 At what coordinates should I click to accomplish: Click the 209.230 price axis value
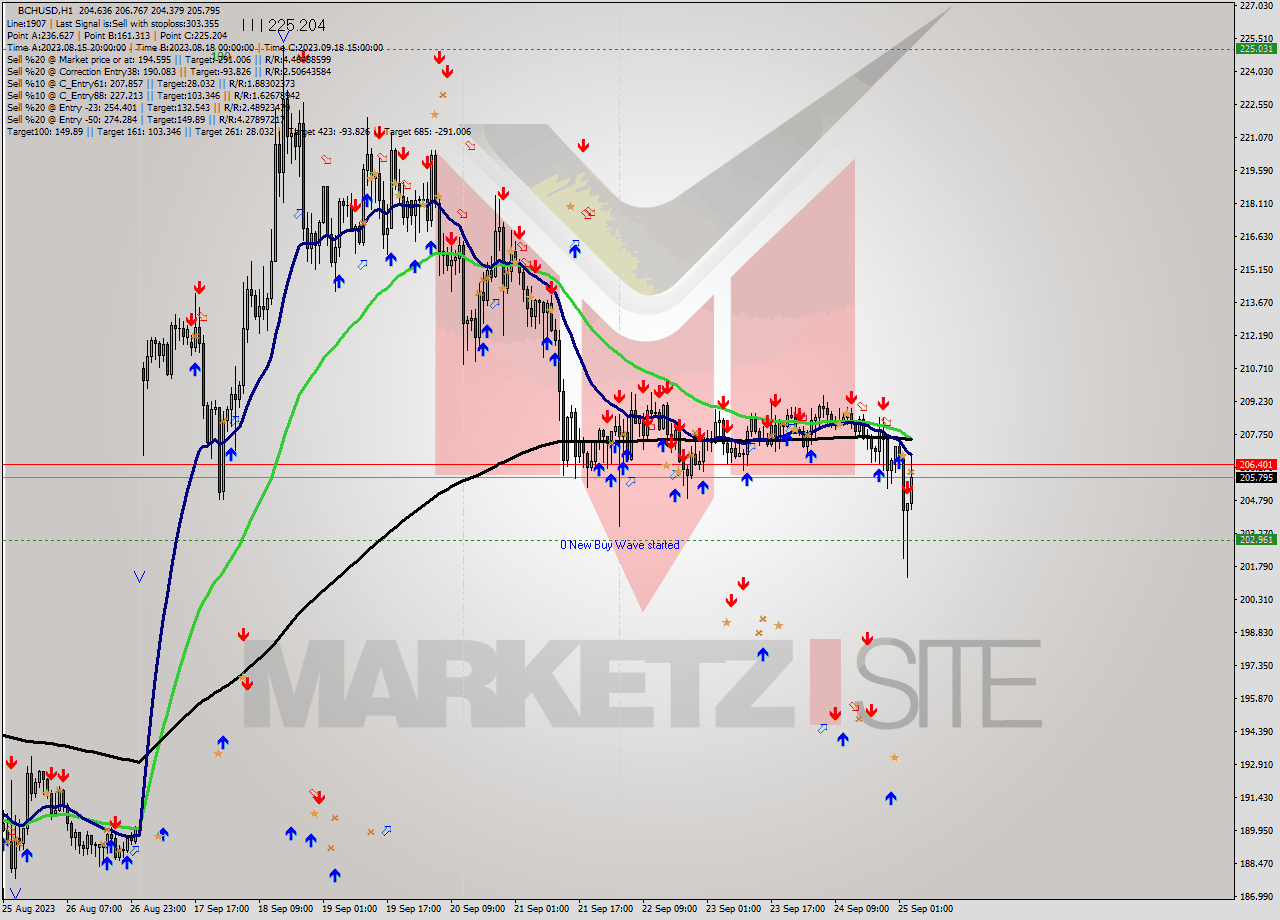[x=1256, y=401]
